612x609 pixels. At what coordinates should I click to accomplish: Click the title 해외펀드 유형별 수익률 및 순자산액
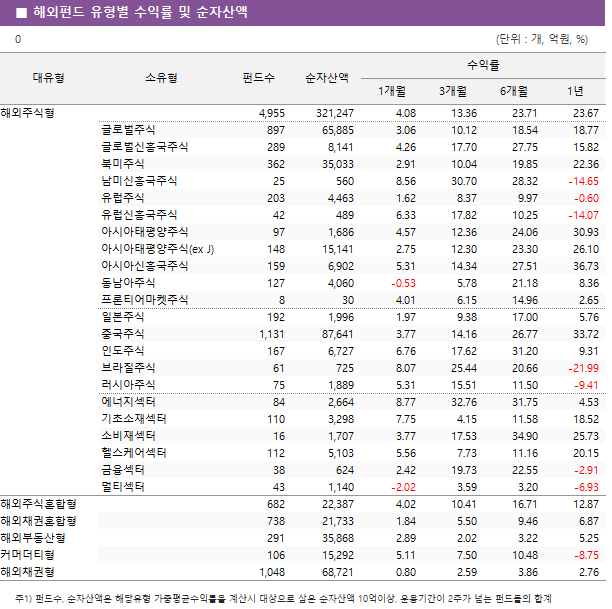pos(140,12)
